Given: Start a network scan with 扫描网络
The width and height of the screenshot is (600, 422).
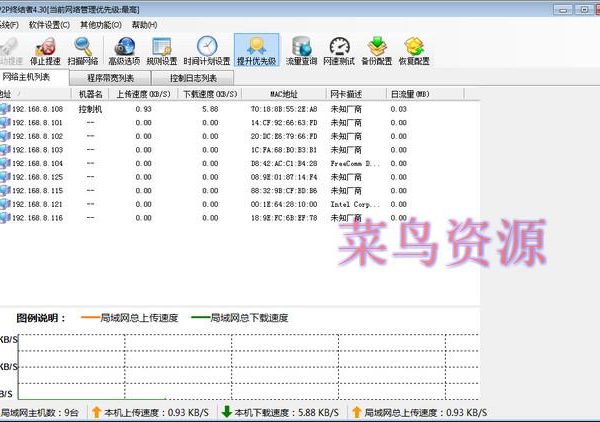Looking at the screenshot, I should 84,48.
